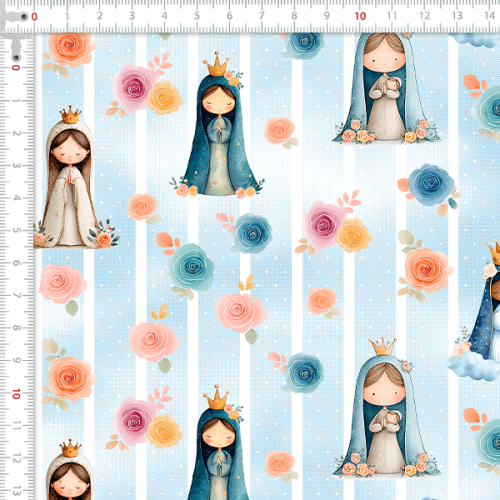Click the dark blue rose beside vertical ruler mark 4
500x500 pixels.
[x=431, y=185]
